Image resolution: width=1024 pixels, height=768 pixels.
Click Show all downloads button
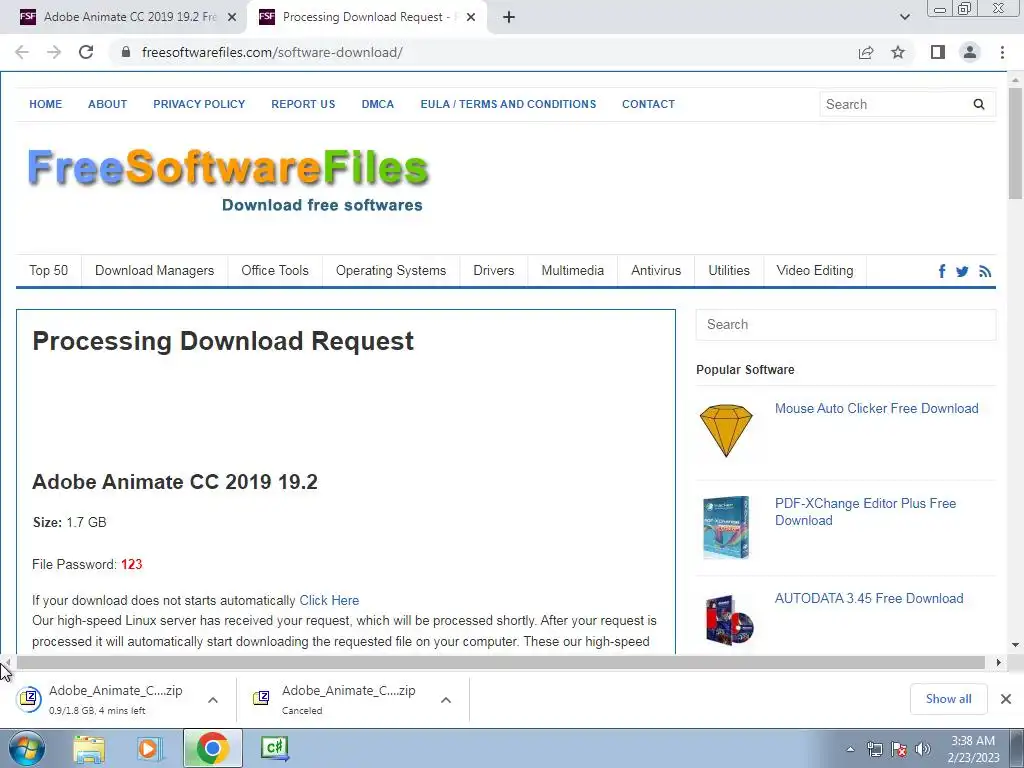[x=948, y=699]
